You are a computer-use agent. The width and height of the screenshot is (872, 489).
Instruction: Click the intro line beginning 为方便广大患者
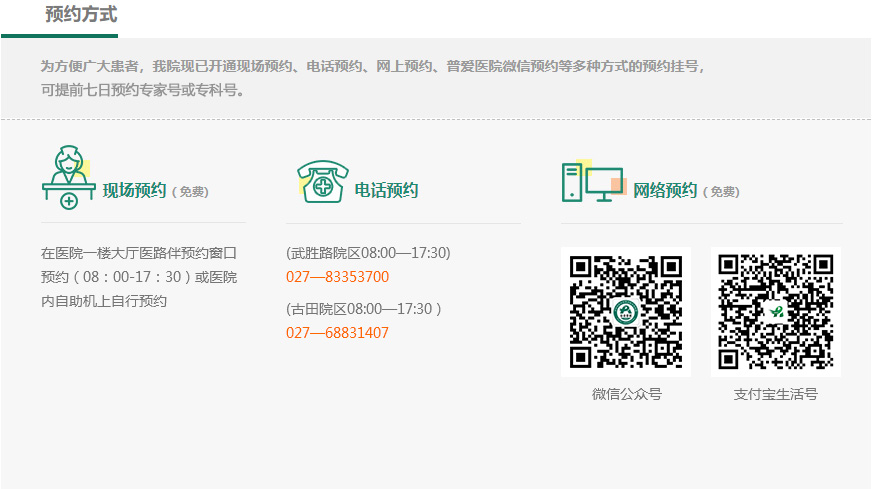coord(373,66)
